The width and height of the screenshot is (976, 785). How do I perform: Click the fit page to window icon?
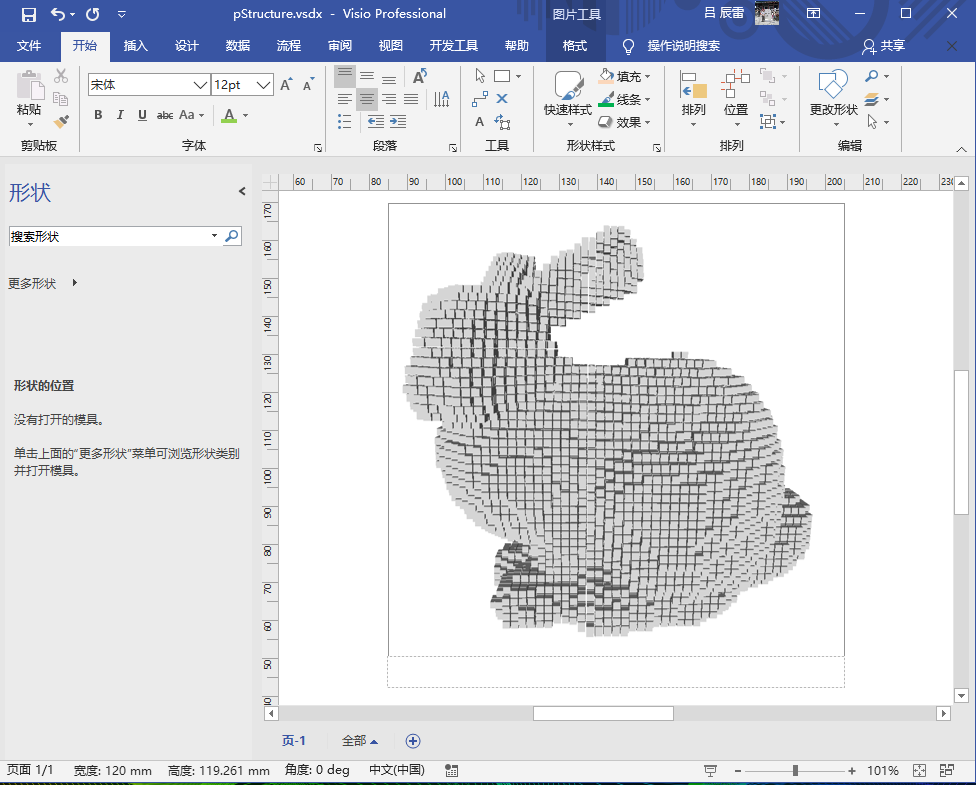pyautogui.click(x=919, y=771)
